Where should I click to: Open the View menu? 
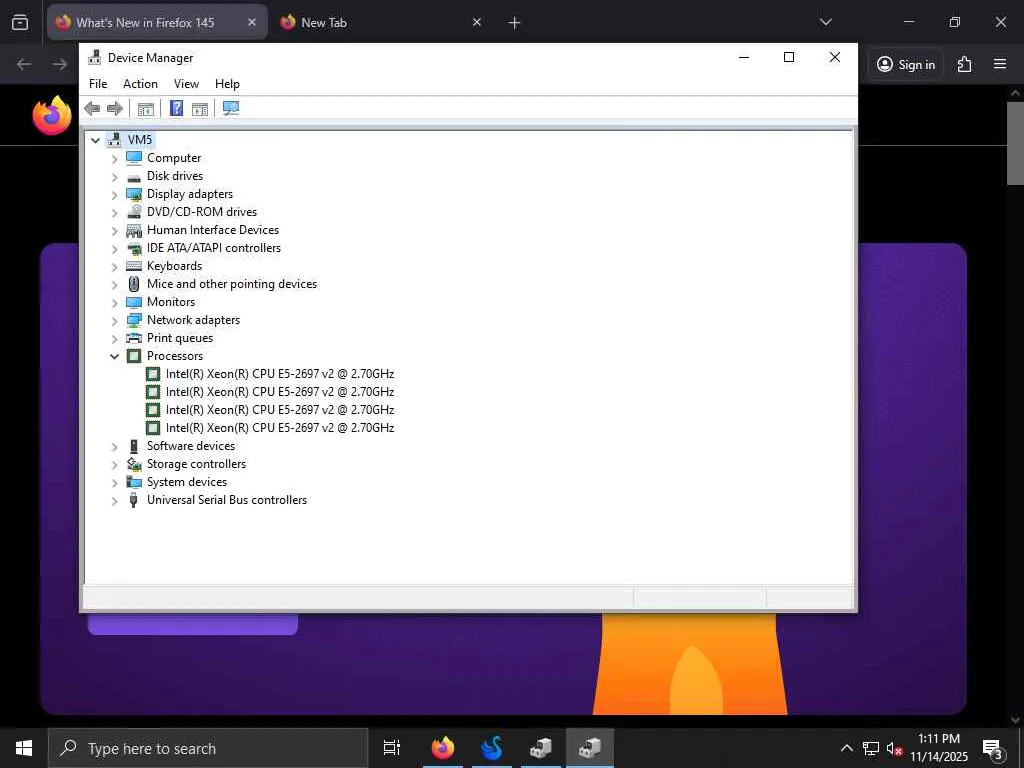[186, 84]
